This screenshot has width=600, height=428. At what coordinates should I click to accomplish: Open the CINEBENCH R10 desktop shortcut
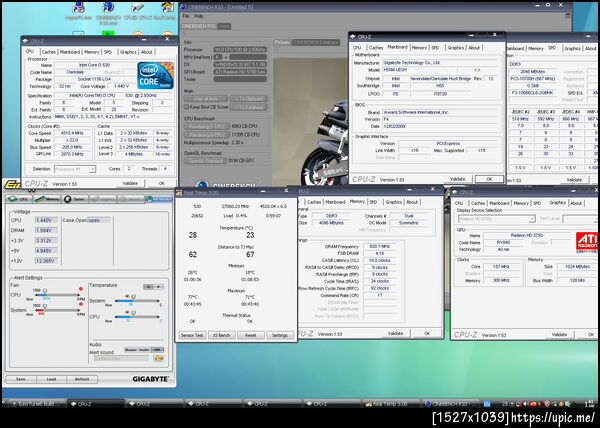108,12
